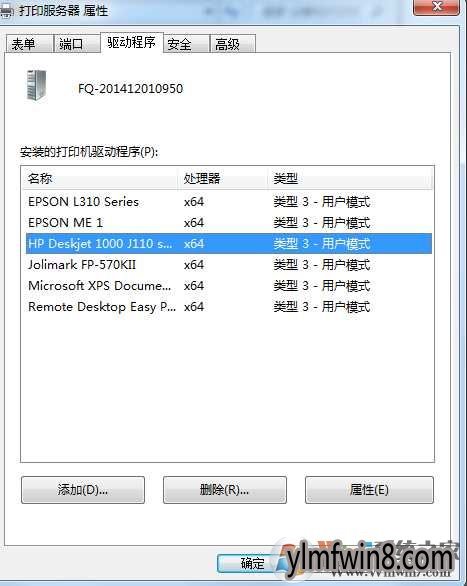Open driver 属性(E) button
The height and width of the screenshot is (586, 467).
tap(369, 490)
